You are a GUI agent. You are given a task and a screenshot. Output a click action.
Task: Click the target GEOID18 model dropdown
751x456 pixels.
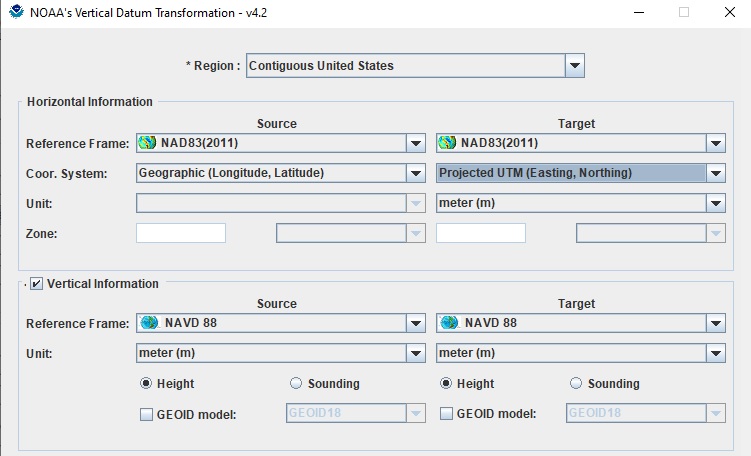pos(646,413)
